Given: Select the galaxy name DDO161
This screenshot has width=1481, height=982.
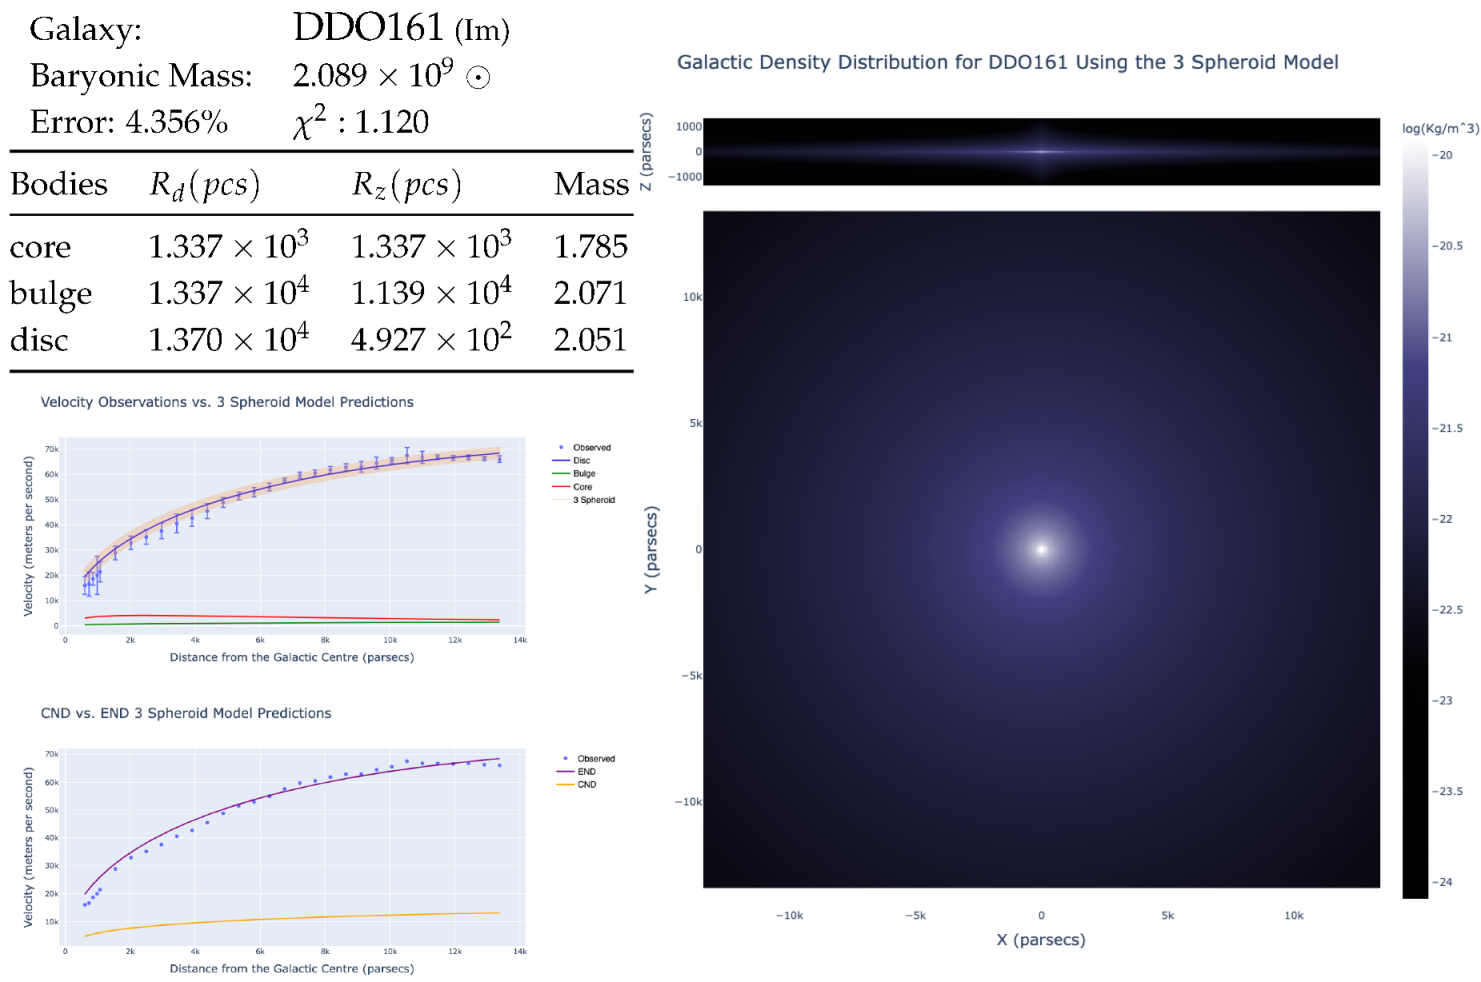Looking at the screenshot, I should (368, 28).
